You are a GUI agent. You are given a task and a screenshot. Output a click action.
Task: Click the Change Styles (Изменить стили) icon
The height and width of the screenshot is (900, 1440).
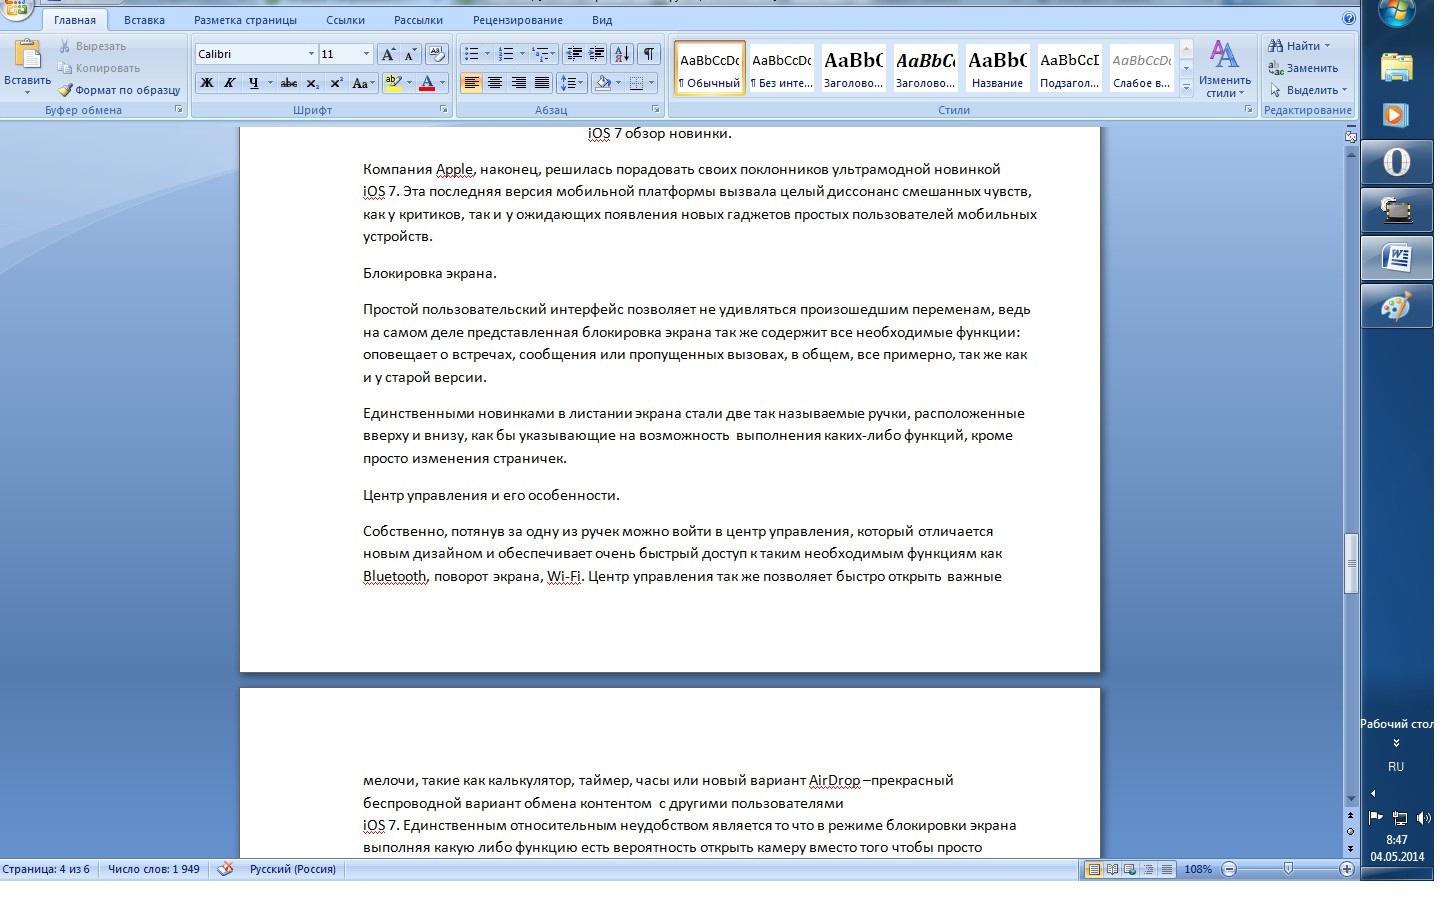point(1224,54)
